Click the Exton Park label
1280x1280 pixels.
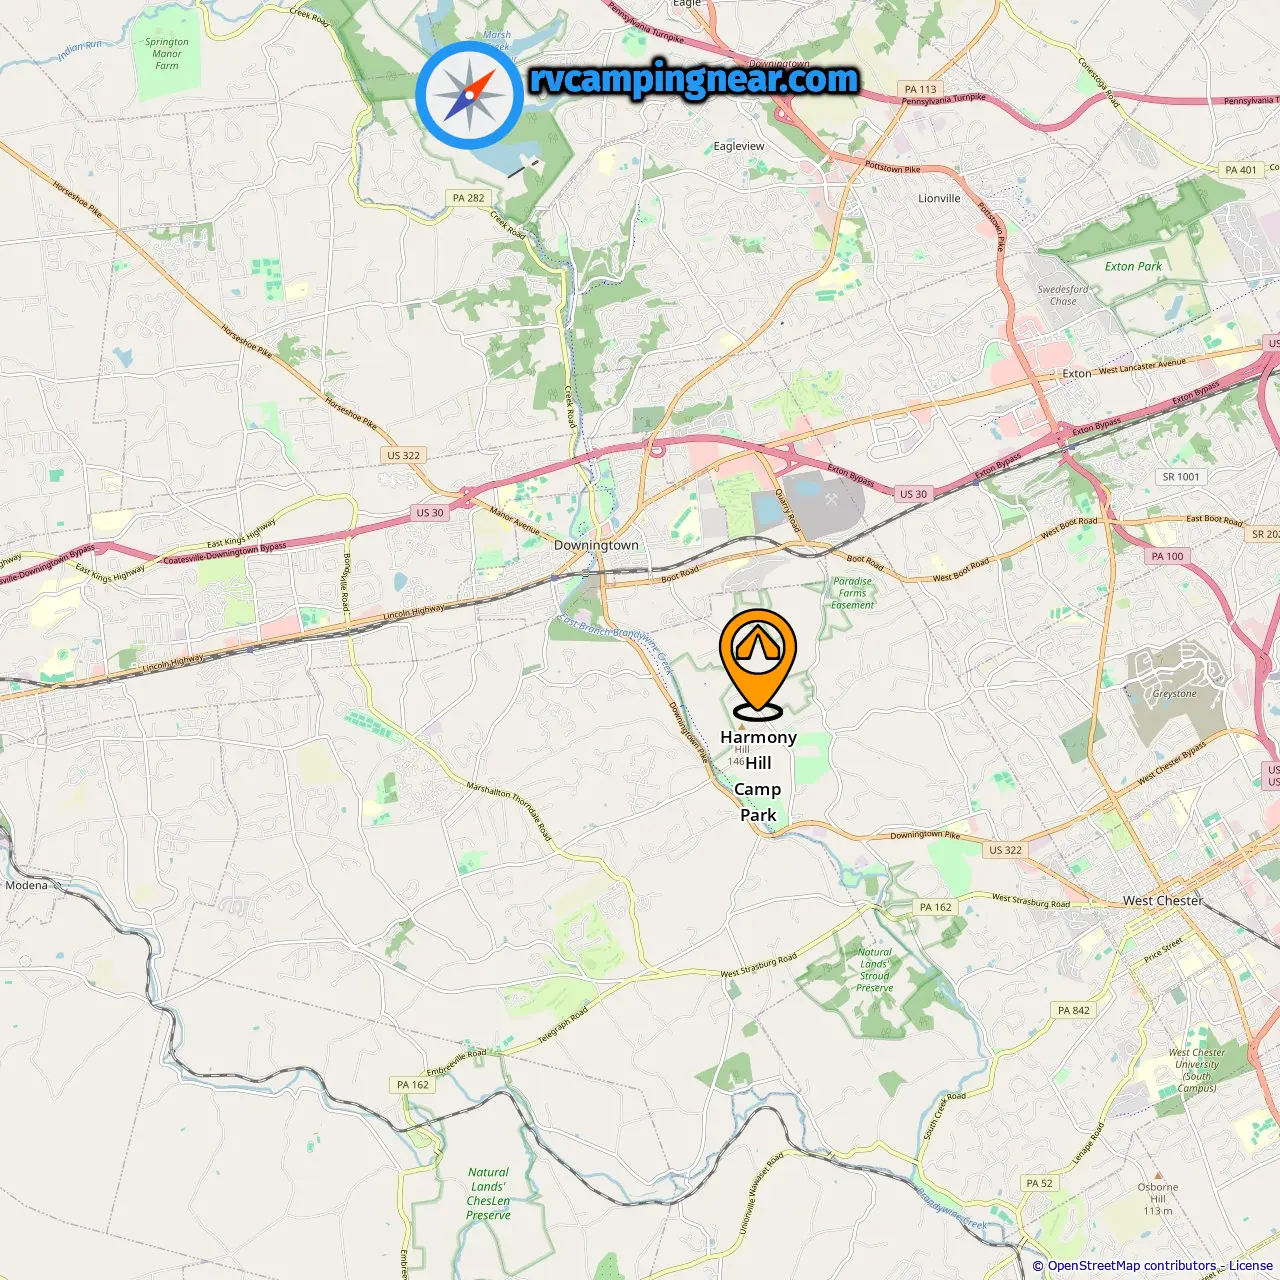[x=1133, y=266]
